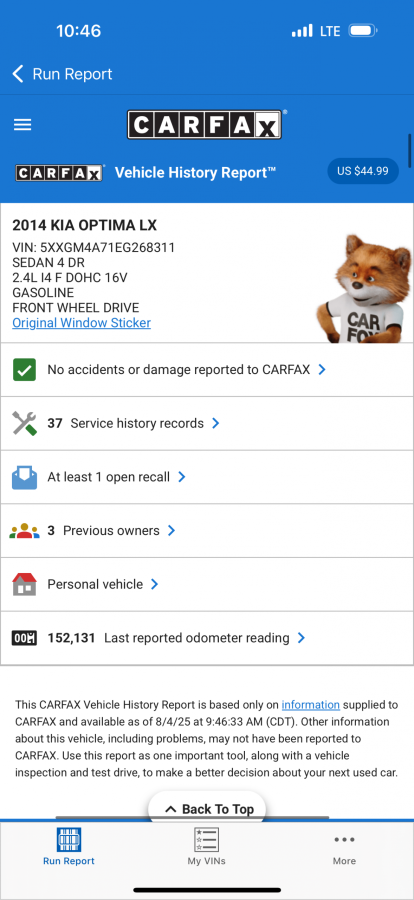Tap the blue open recall envelope icon

24,477
